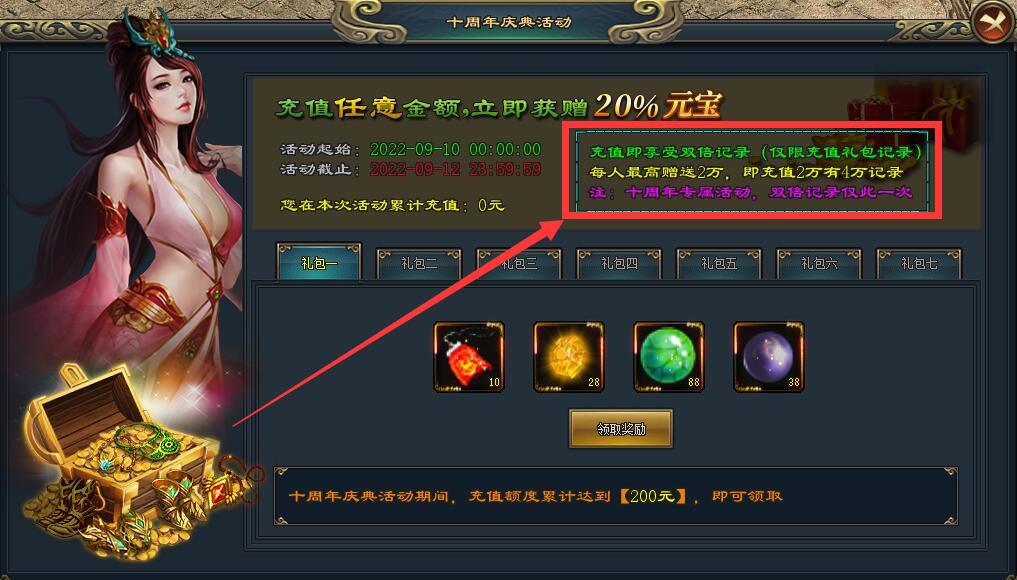The width and height of the screenshot is (1017, 580).
Task: Click the 十周年庆典活动 title header
Action: [x=509, y=22]
